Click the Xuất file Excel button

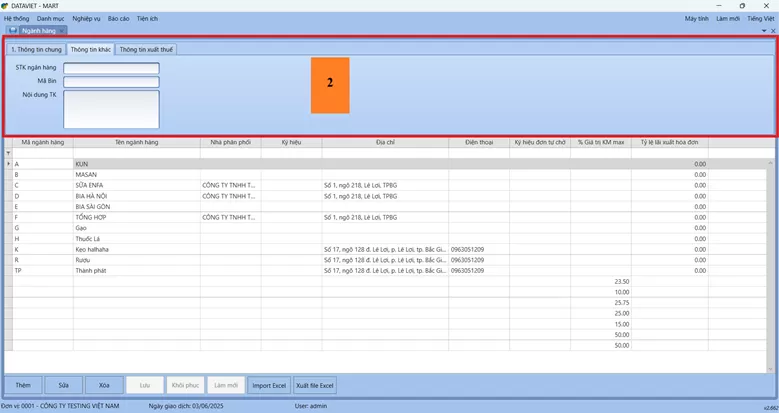315,385
